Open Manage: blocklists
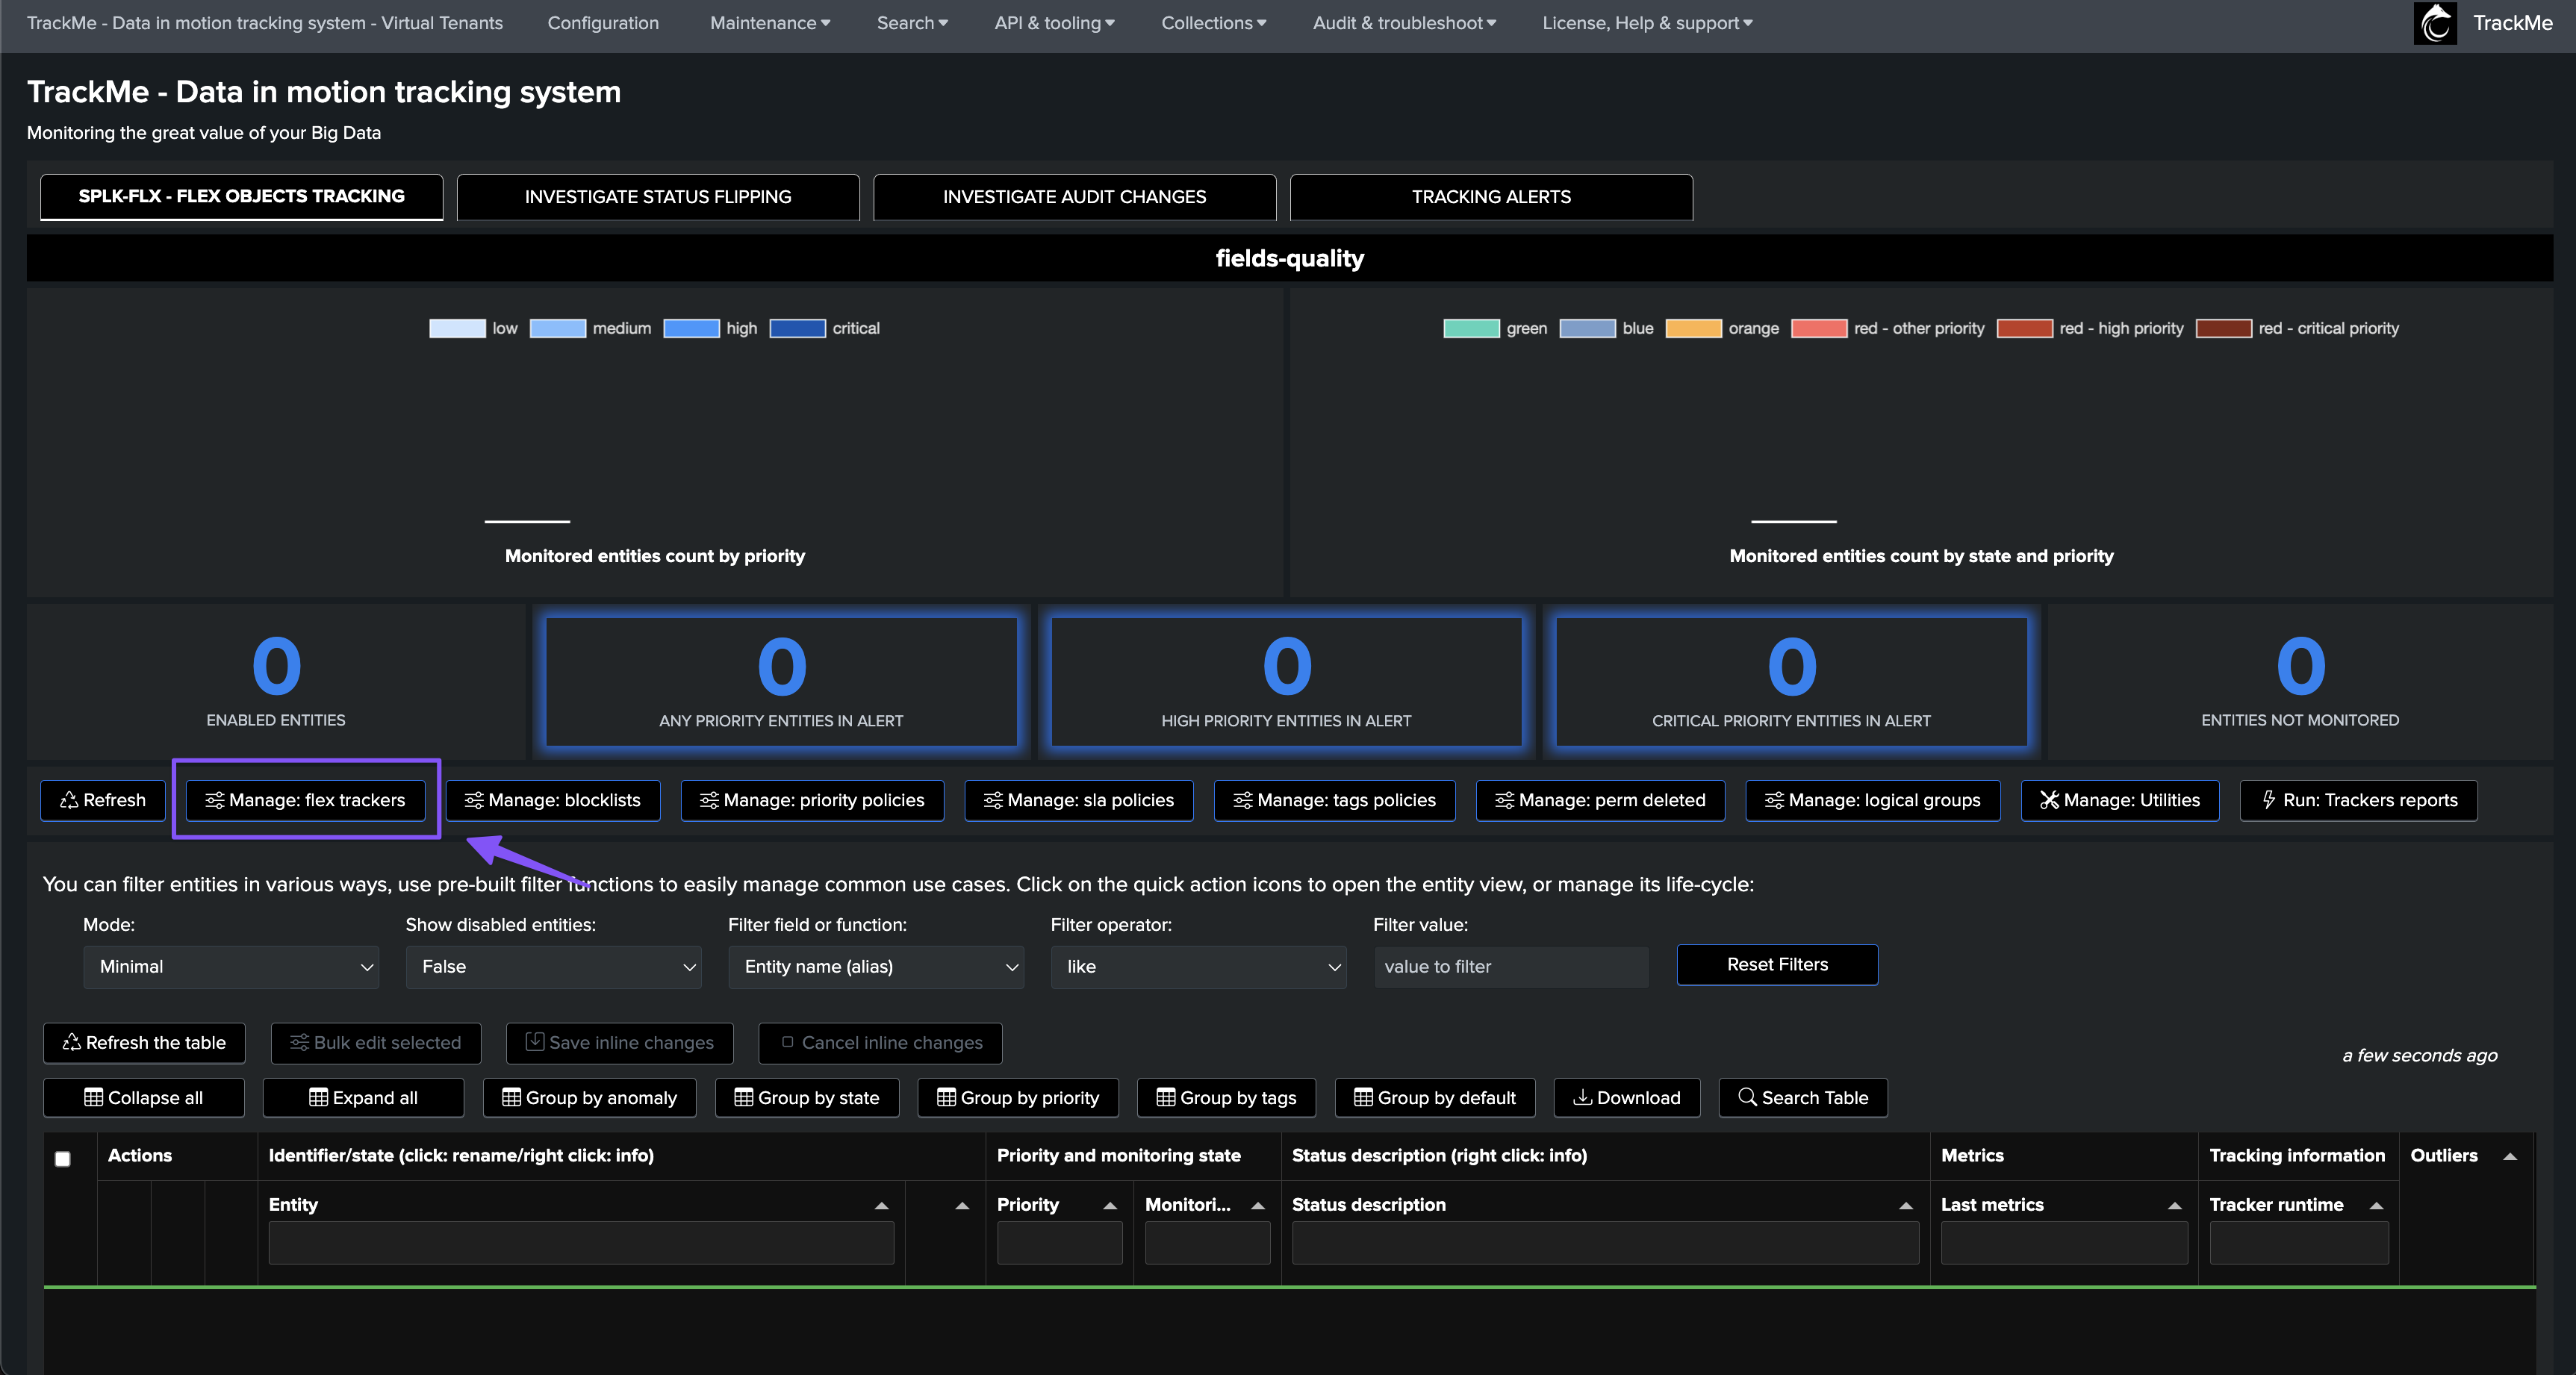This screenshot has height=1375, width=2576. pyautogui.click(x=553, y=800)
